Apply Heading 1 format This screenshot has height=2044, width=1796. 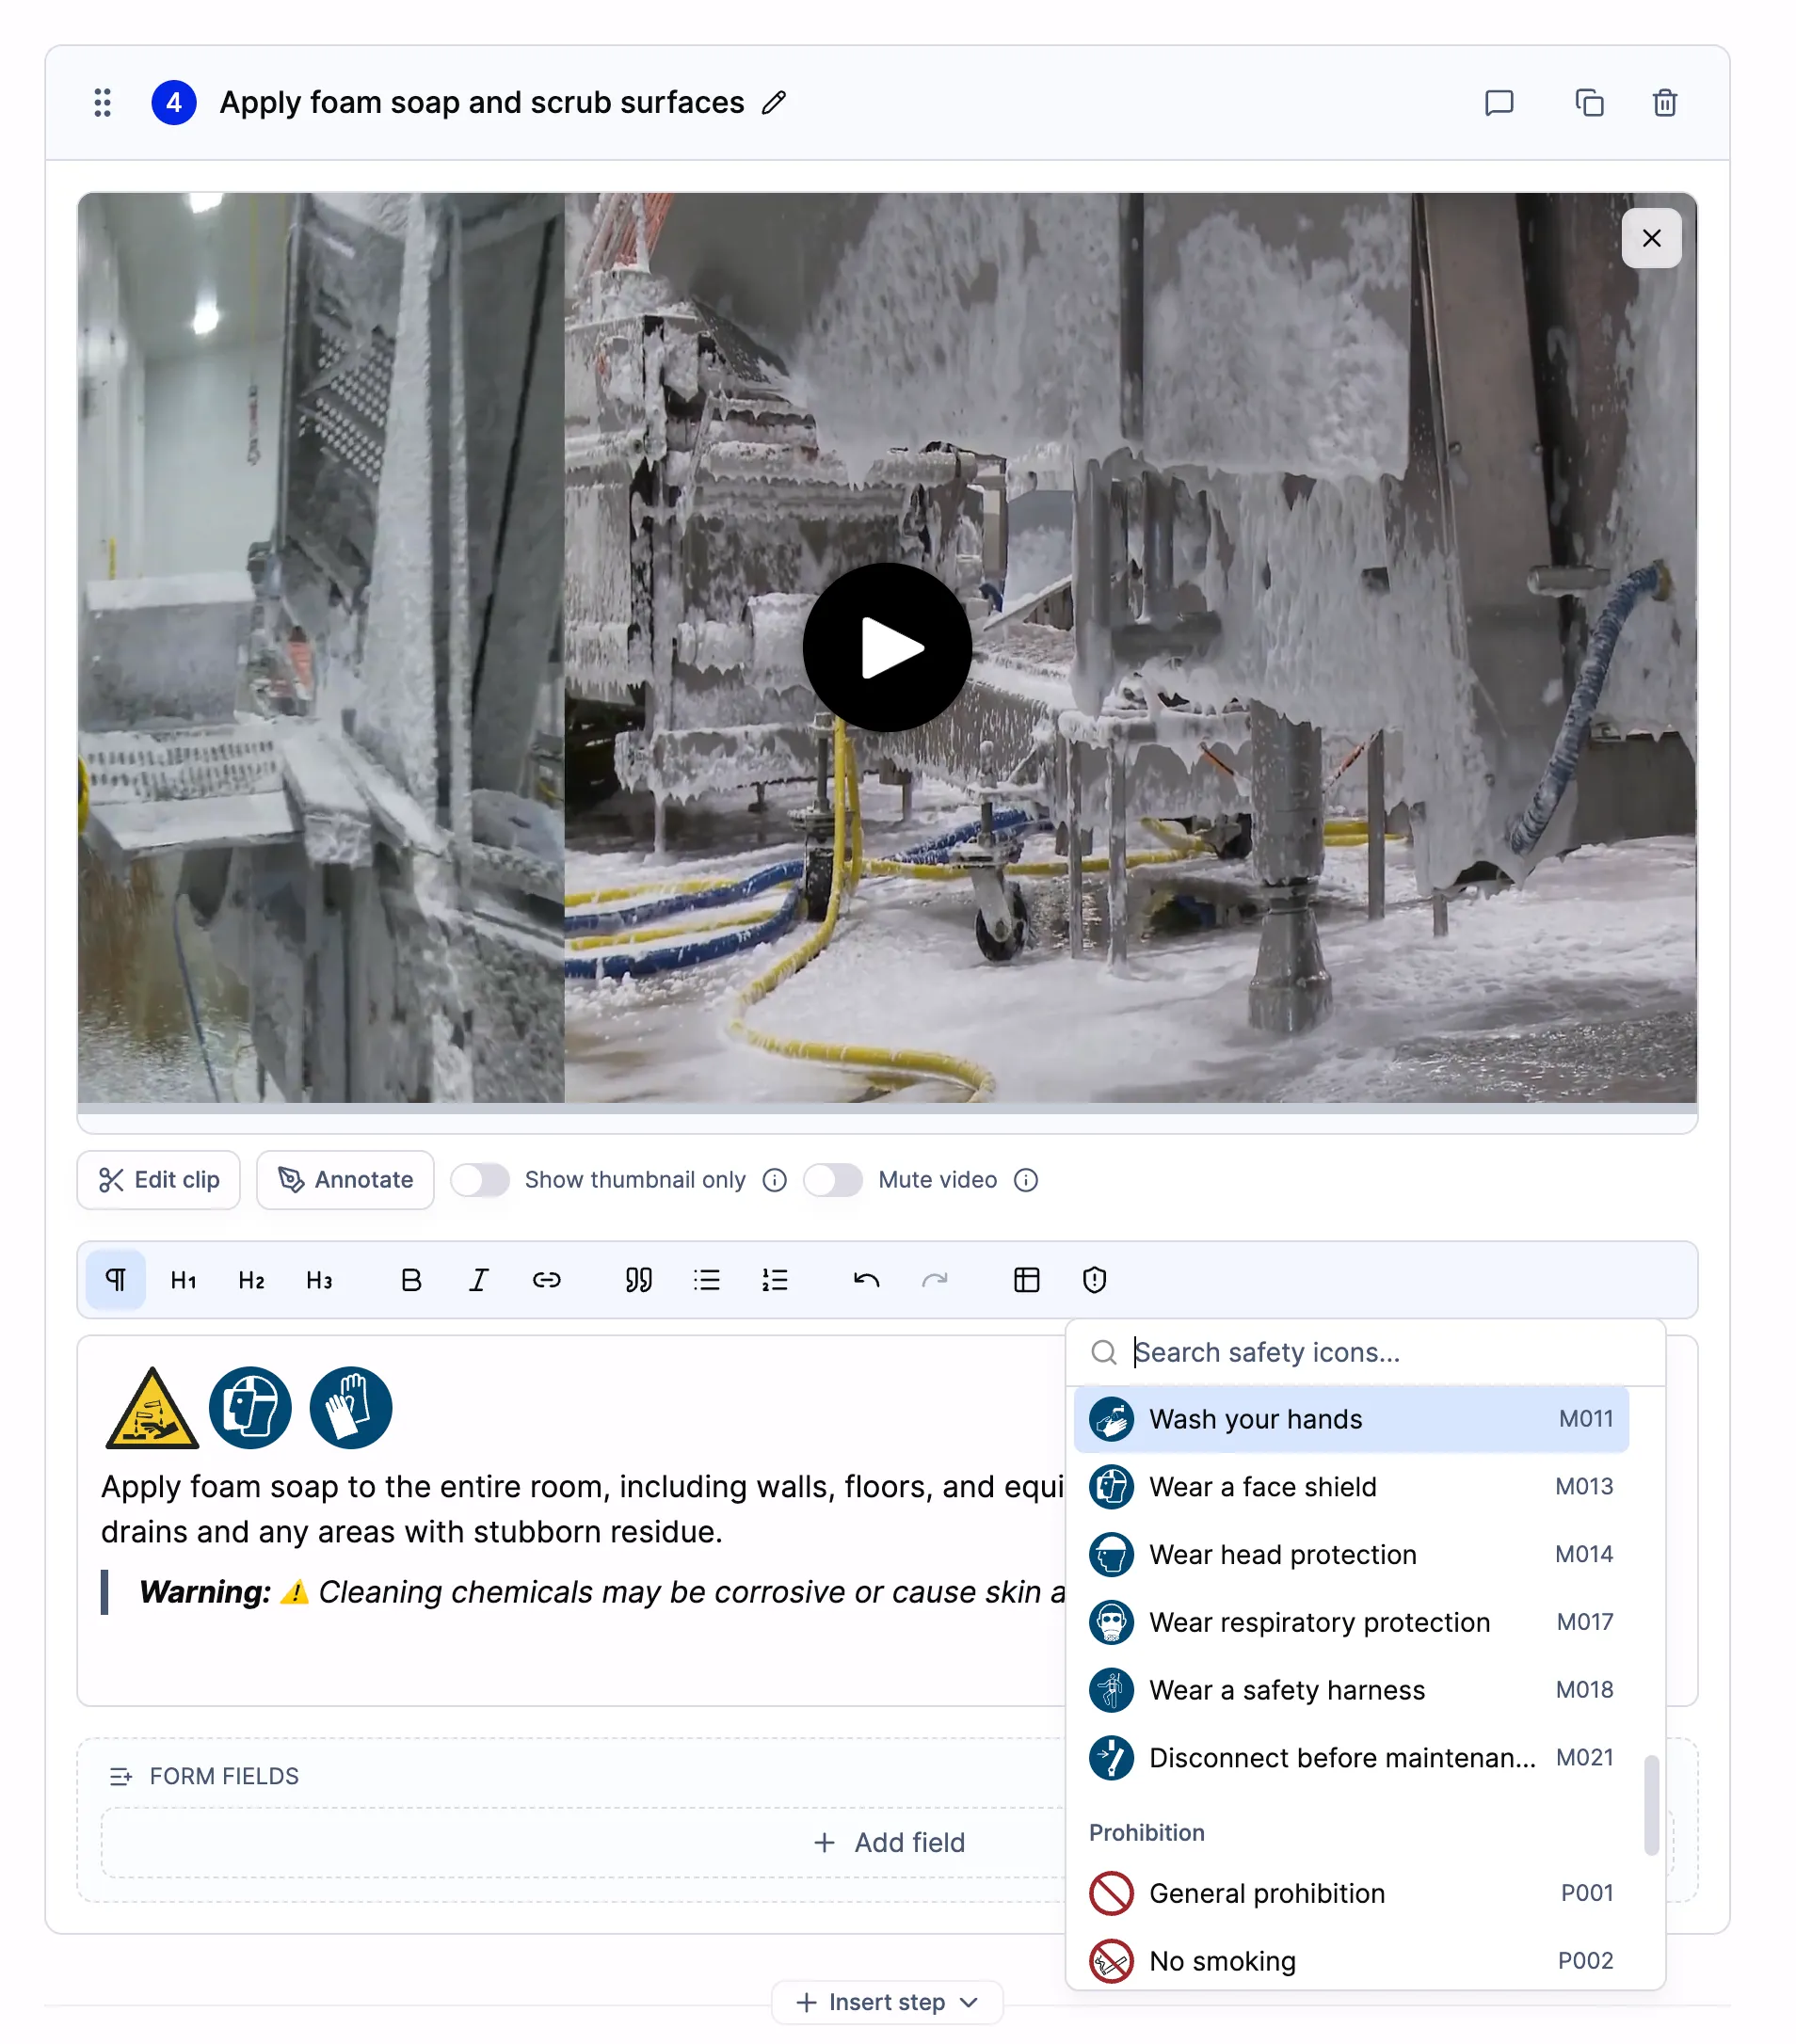[x=184, y=1280]
